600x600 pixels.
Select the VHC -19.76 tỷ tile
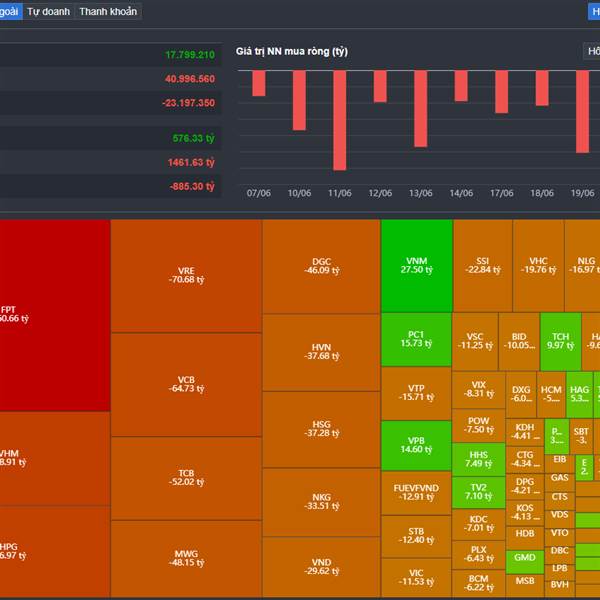pyautogui.click(x=538, y=266)
